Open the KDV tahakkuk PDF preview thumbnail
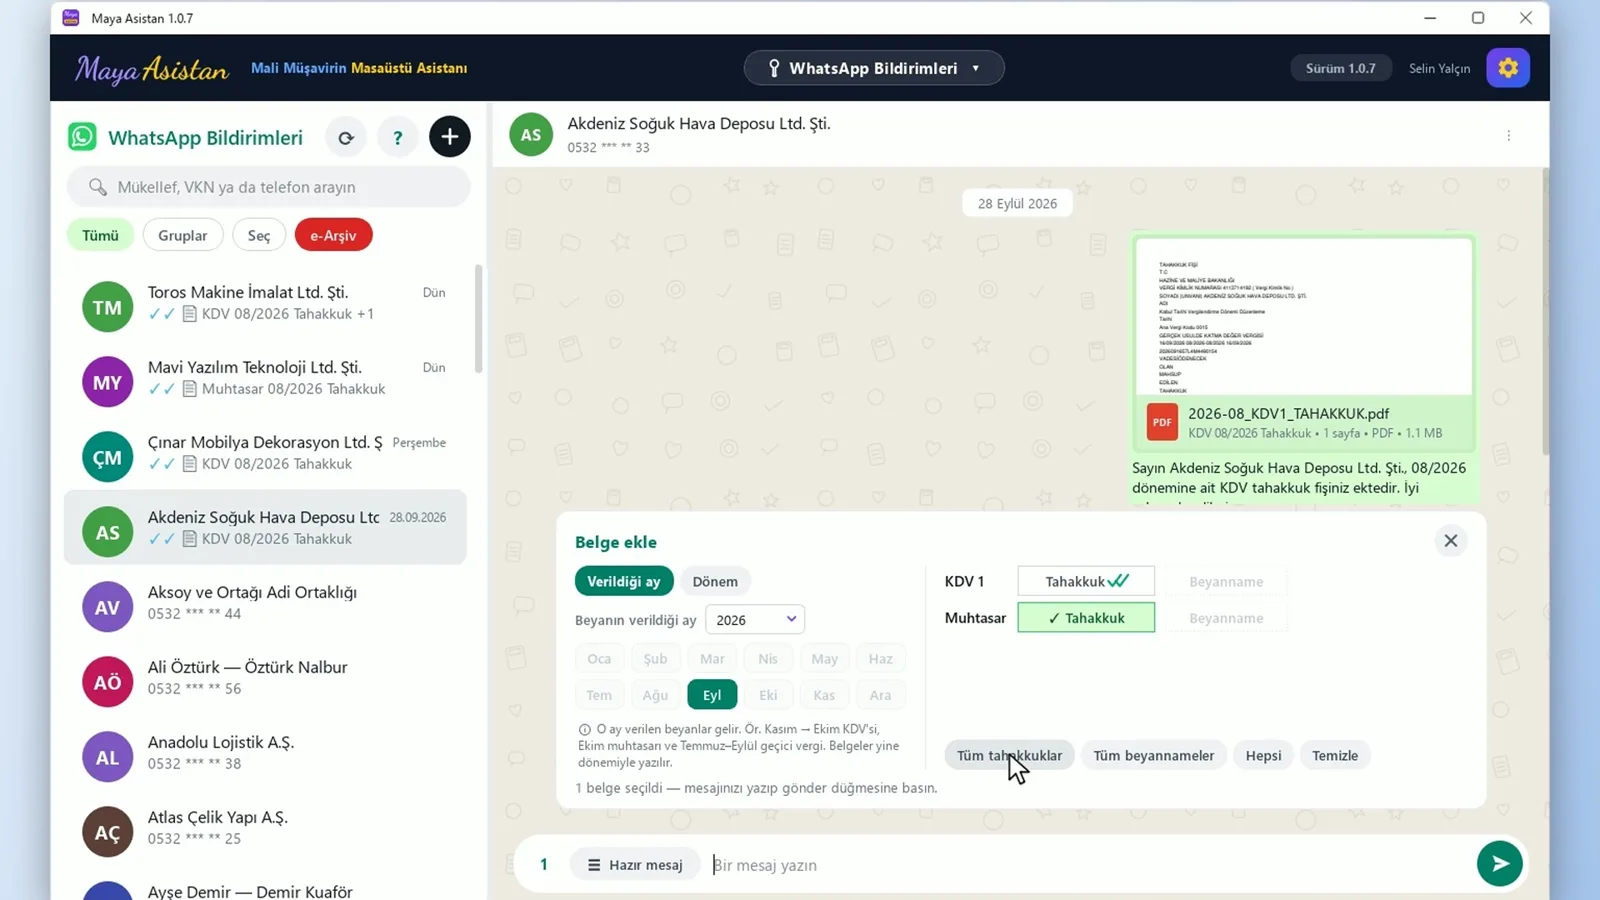1600x900 pixels. coord(1303,316)
